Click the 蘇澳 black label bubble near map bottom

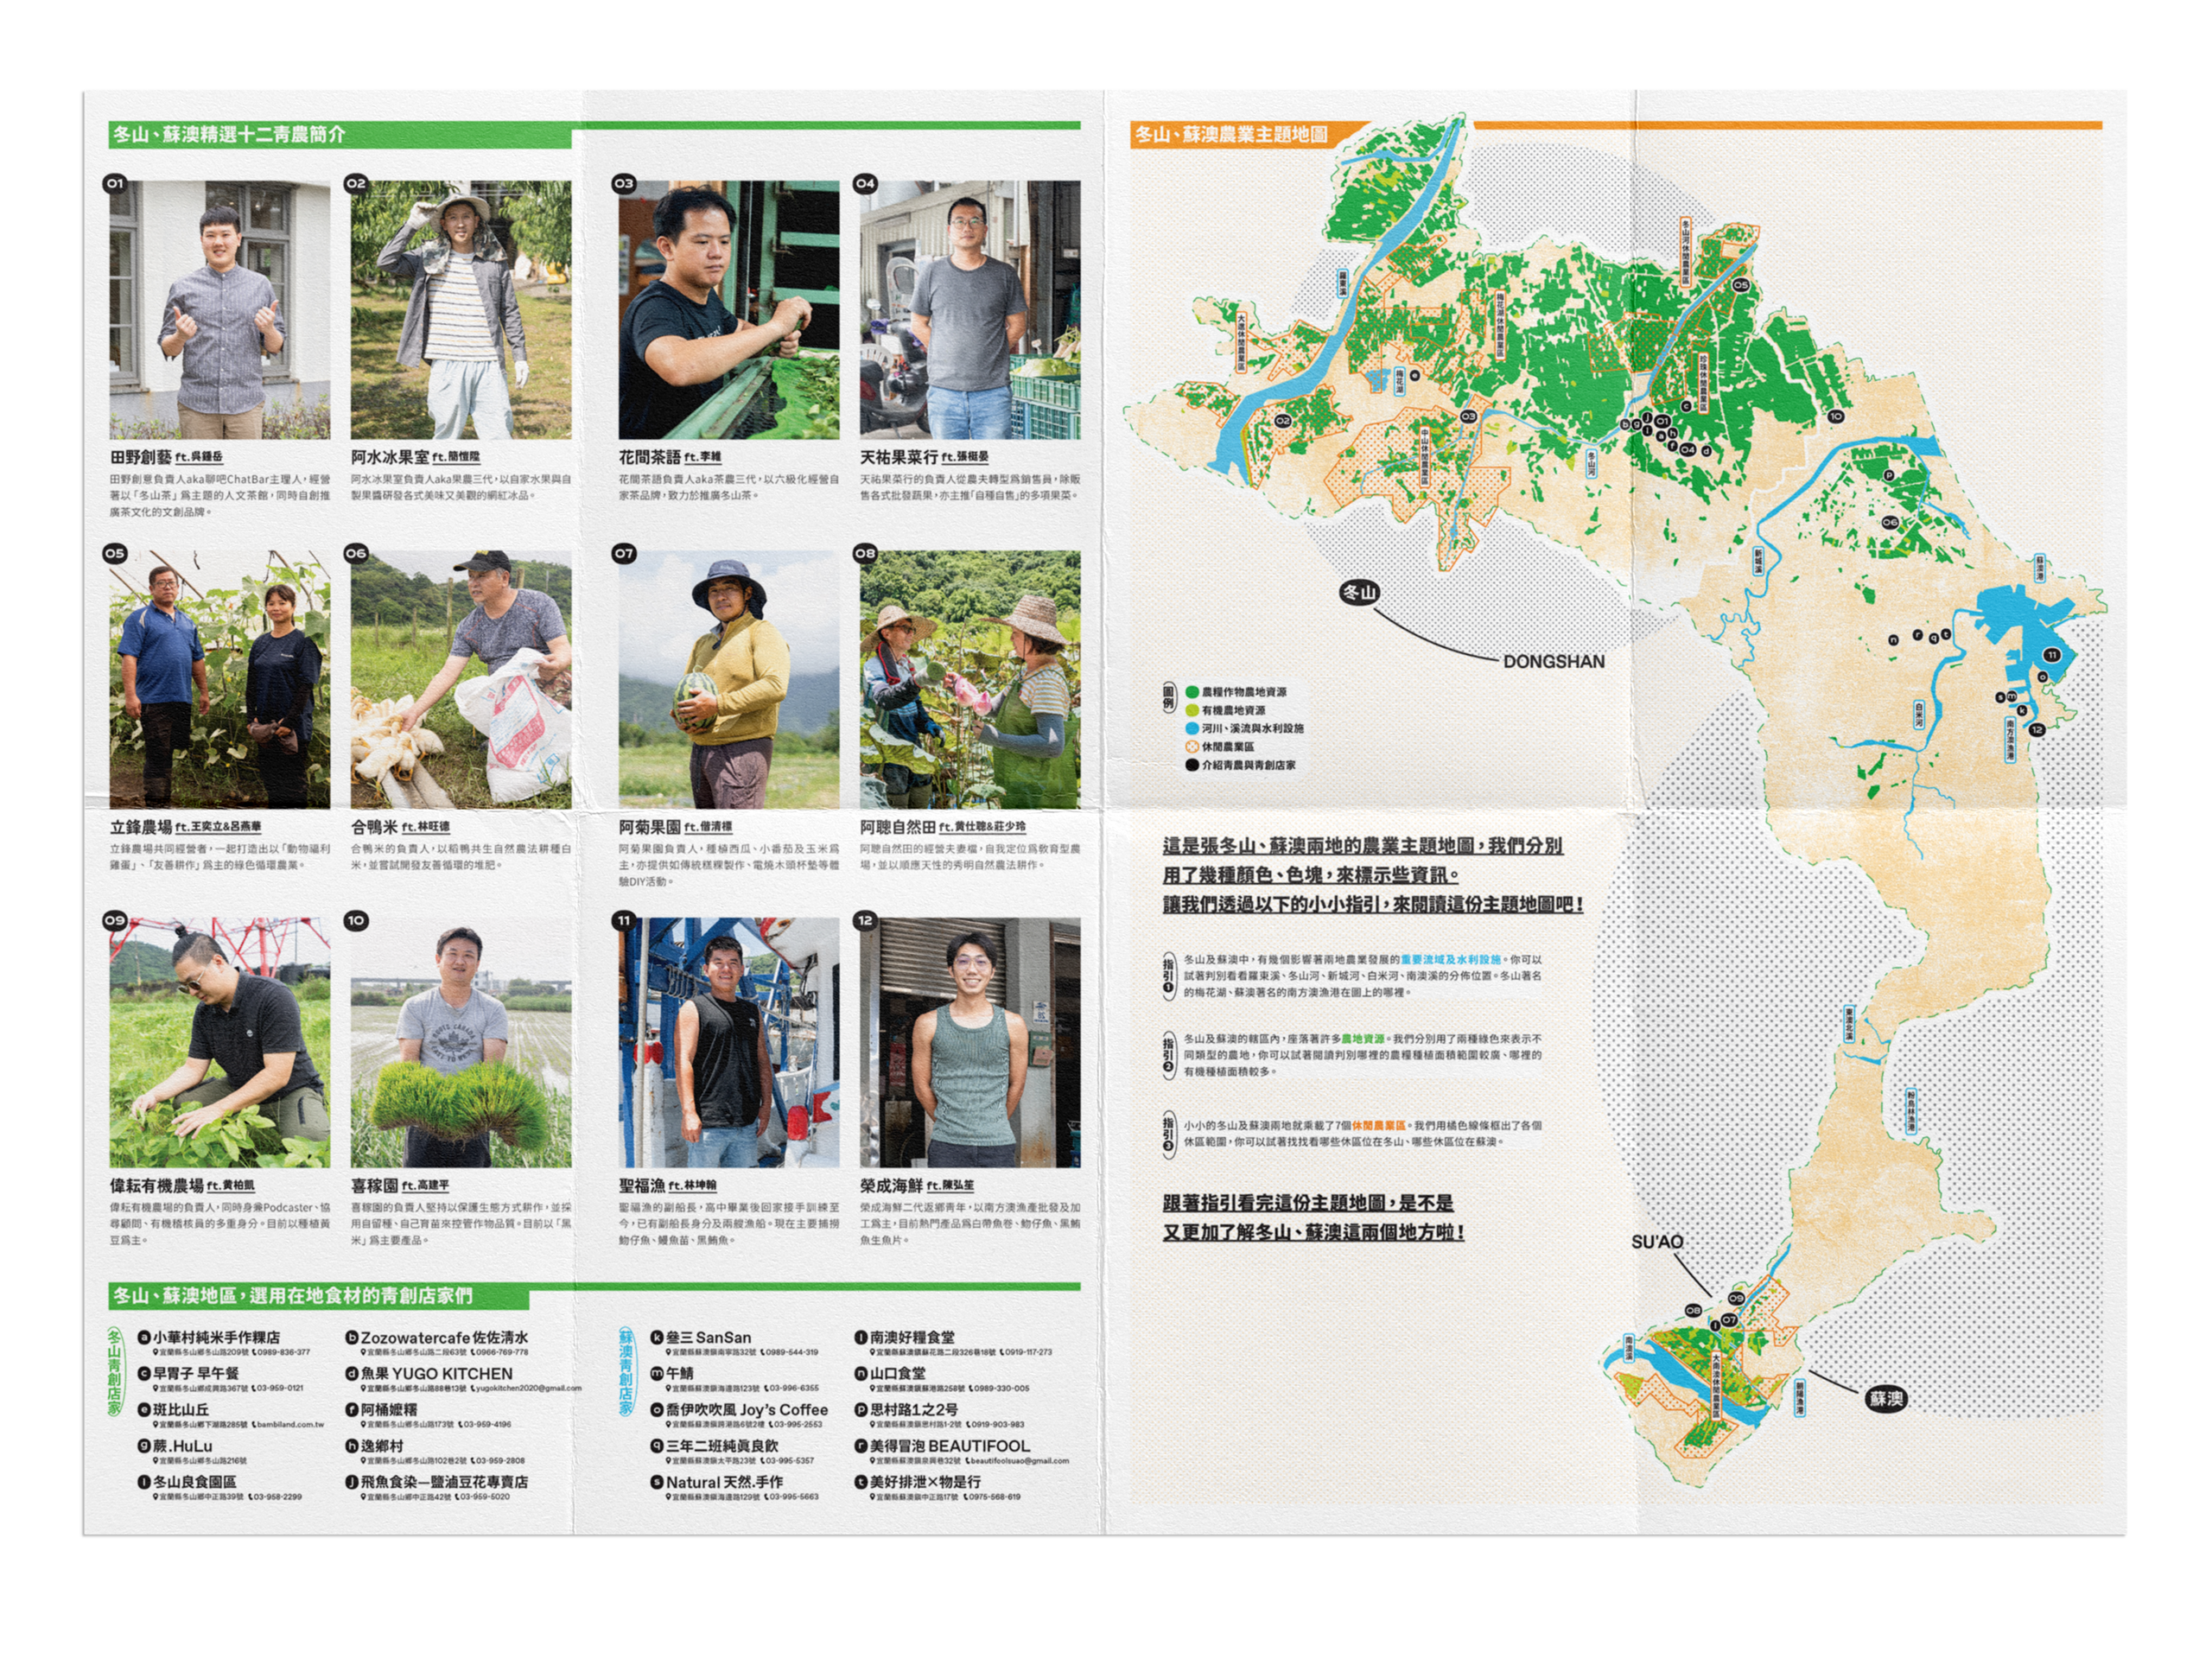coord(1886,1398)
